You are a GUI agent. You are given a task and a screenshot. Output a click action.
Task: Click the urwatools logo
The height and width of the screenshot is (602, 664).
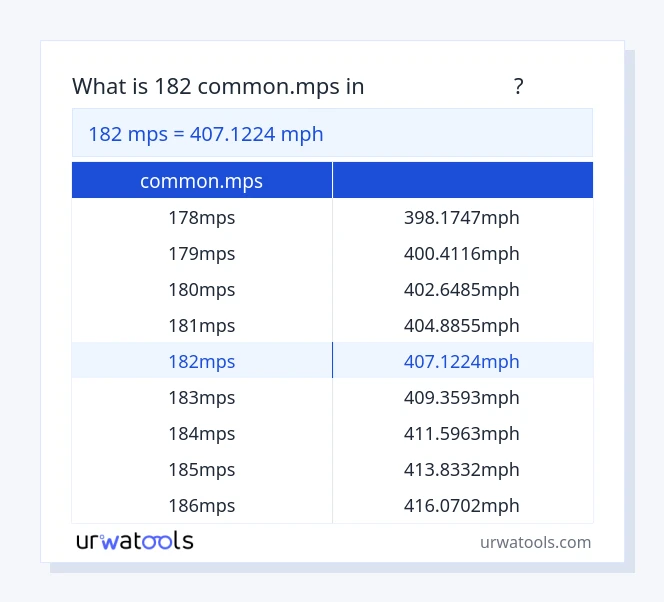[135, 541]
